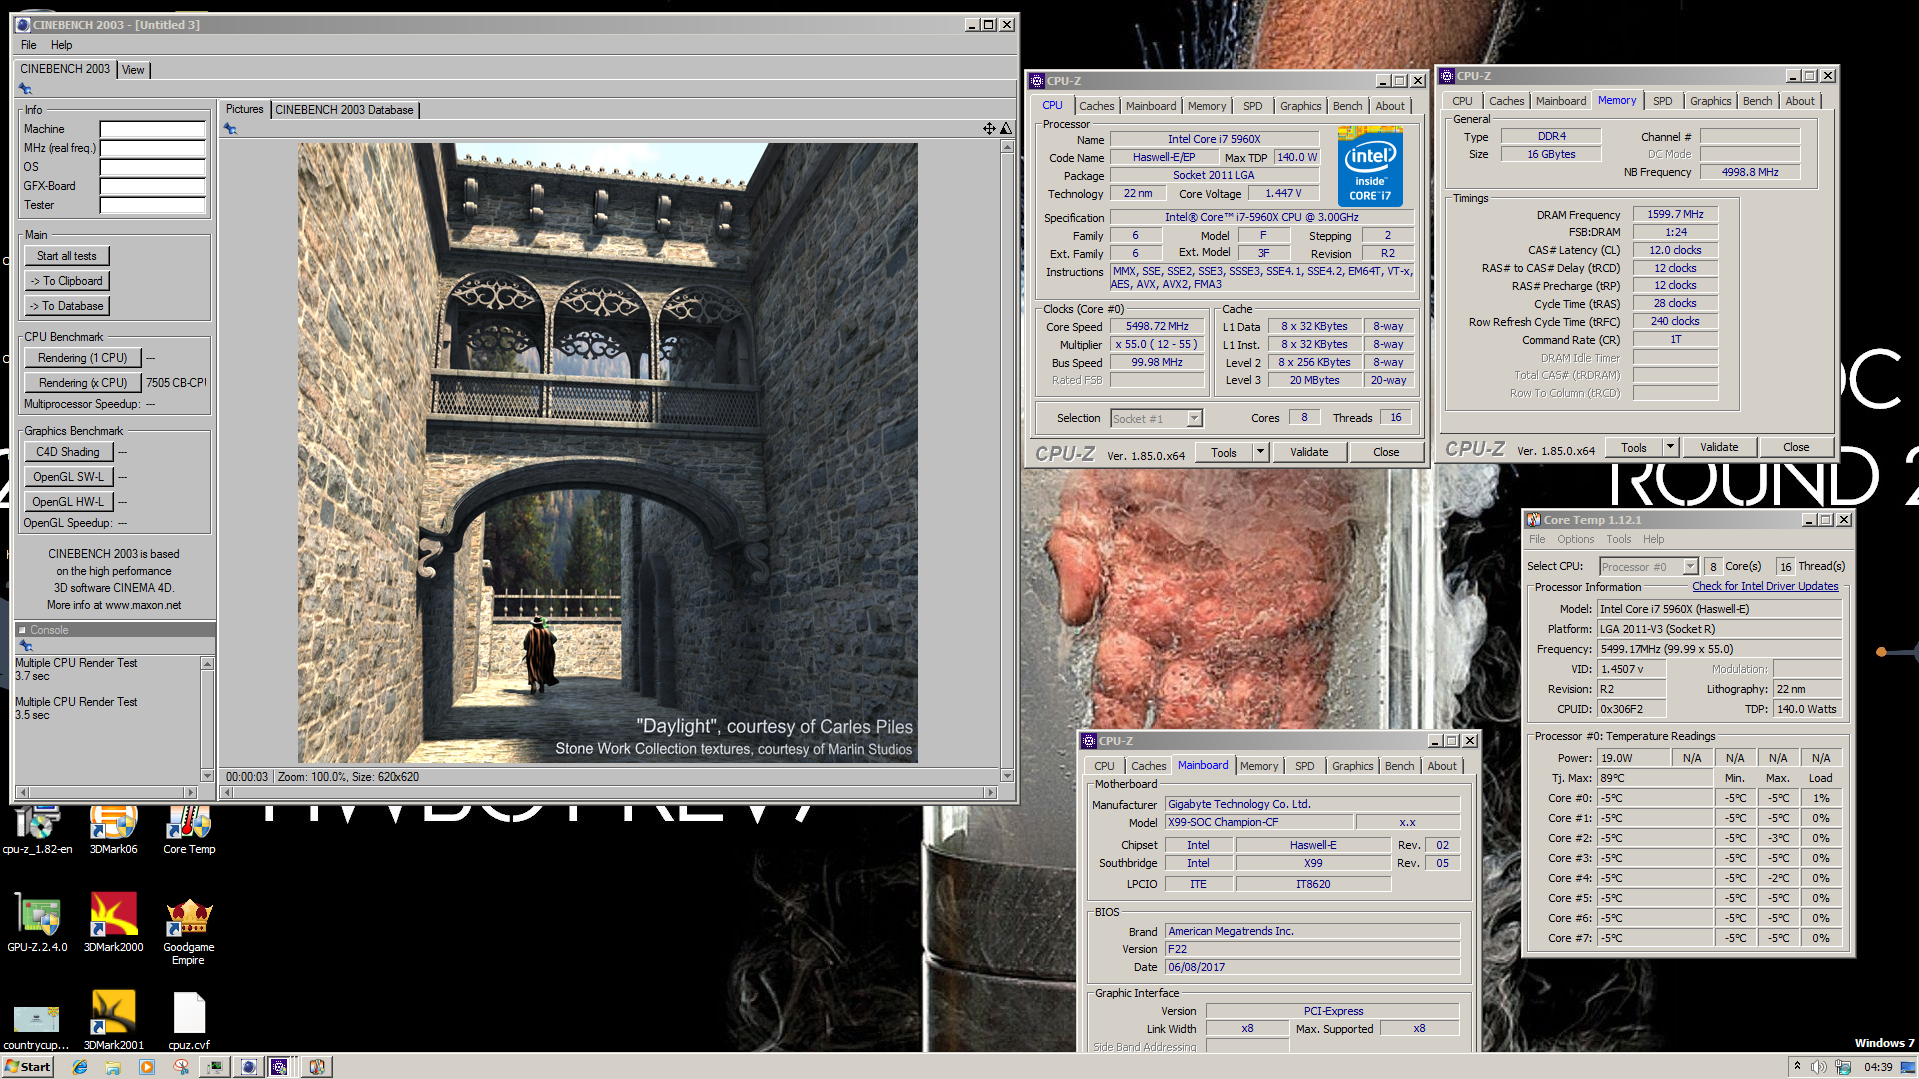Switch to the CINEBENCH 2003 Database tab
The width and height of the screenshot is (1919, 1079).
344,110
